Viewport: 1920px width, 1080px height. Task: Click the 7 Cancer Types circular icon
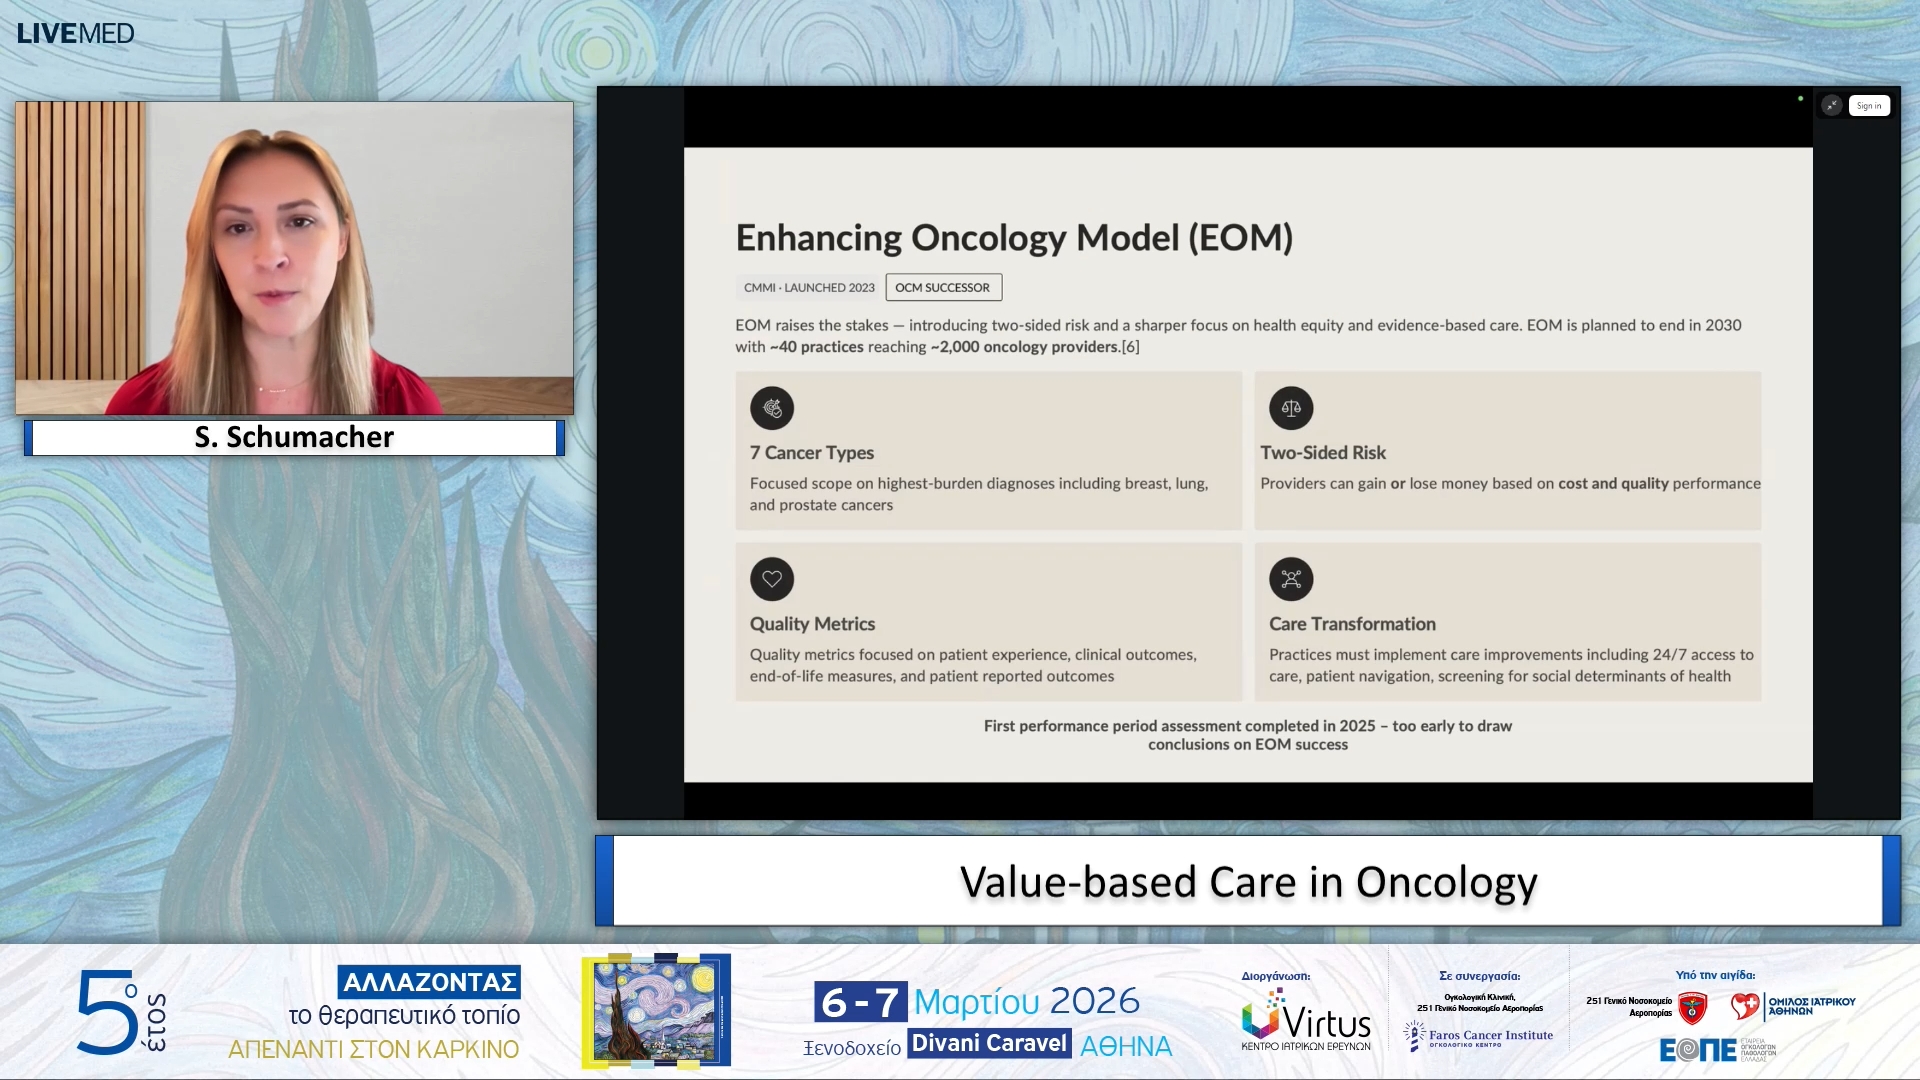click(772, 408)
